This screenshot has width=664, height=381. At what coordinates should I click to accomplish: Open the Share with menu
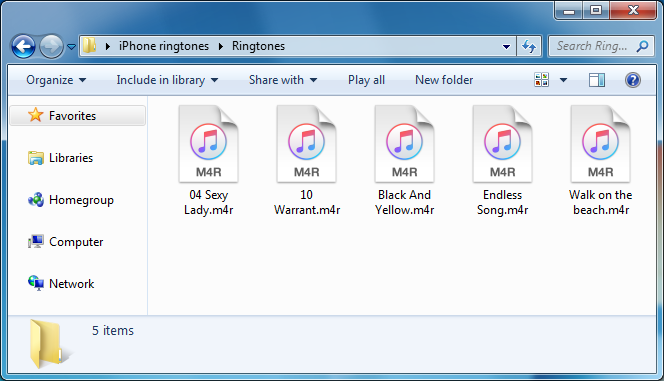pyautogui.click(x=283, y=80)
